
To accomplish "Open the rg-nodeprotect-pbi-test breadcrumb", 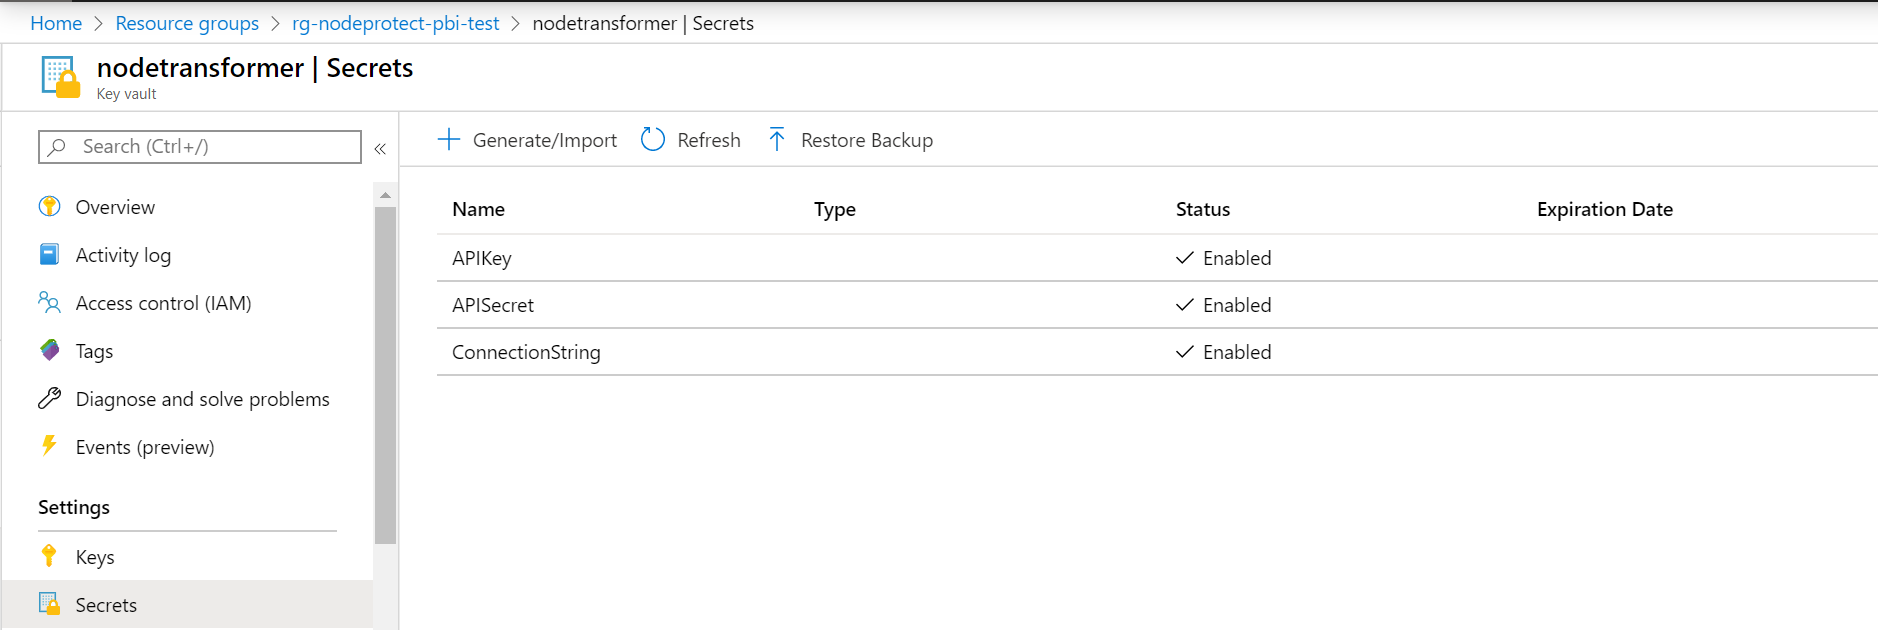I will [395, 23].
